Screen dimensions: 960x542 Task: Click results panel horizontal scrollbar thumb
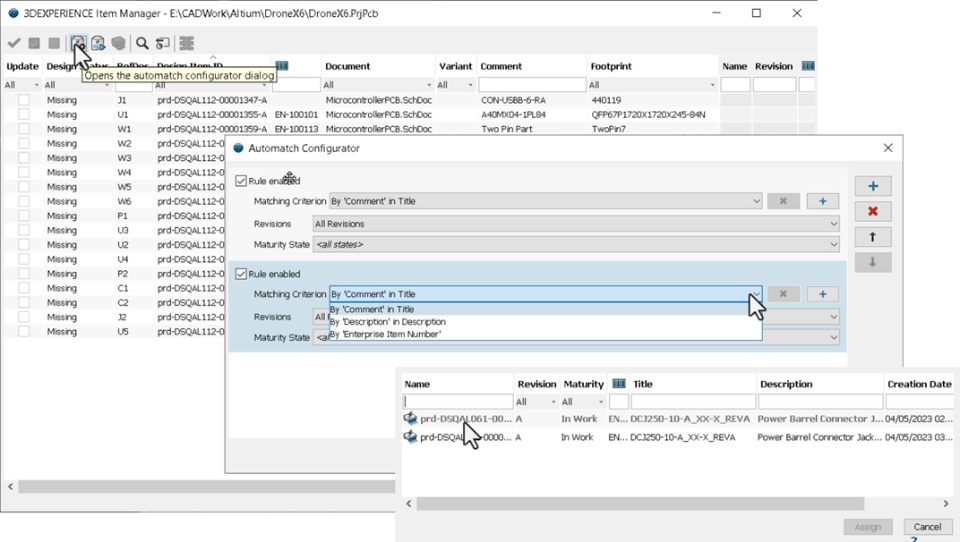coord(640,503)
